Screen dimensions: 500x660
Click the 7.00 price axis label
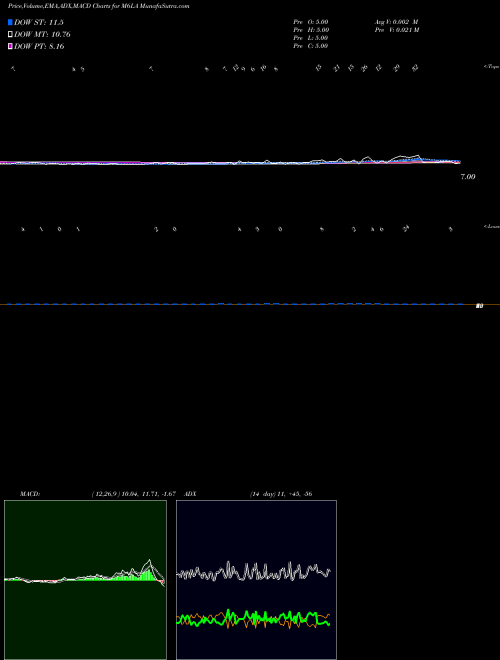(468, 177)
